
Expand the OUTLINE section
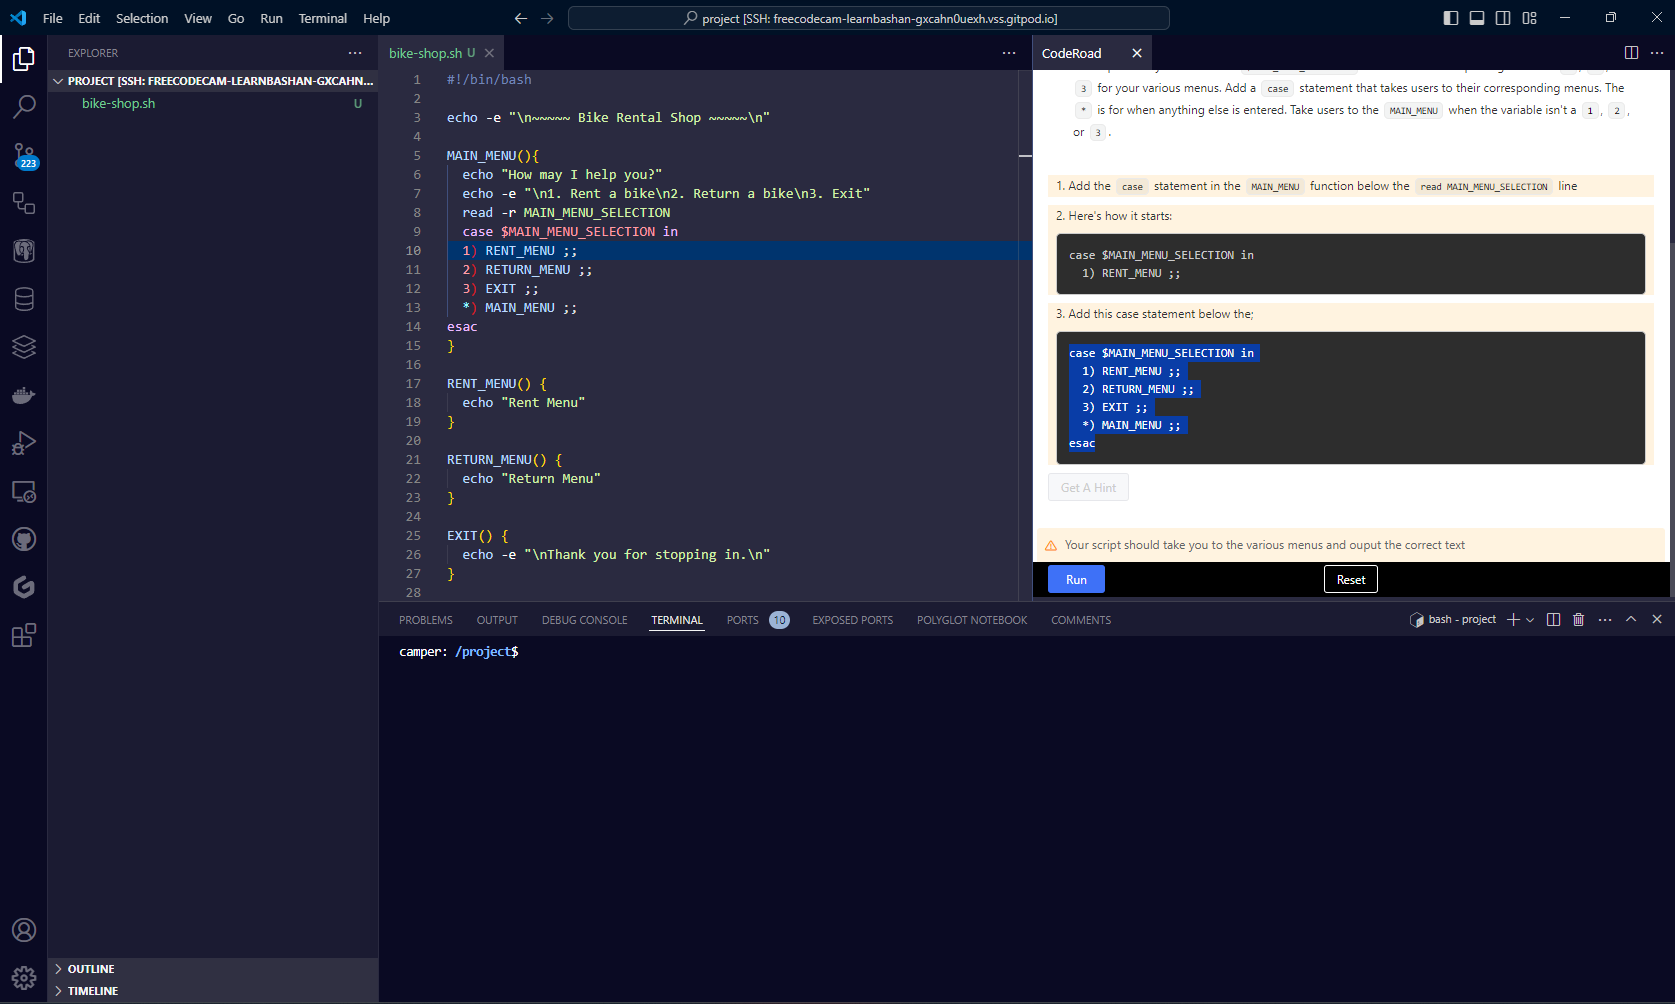[x=91, y=968]
